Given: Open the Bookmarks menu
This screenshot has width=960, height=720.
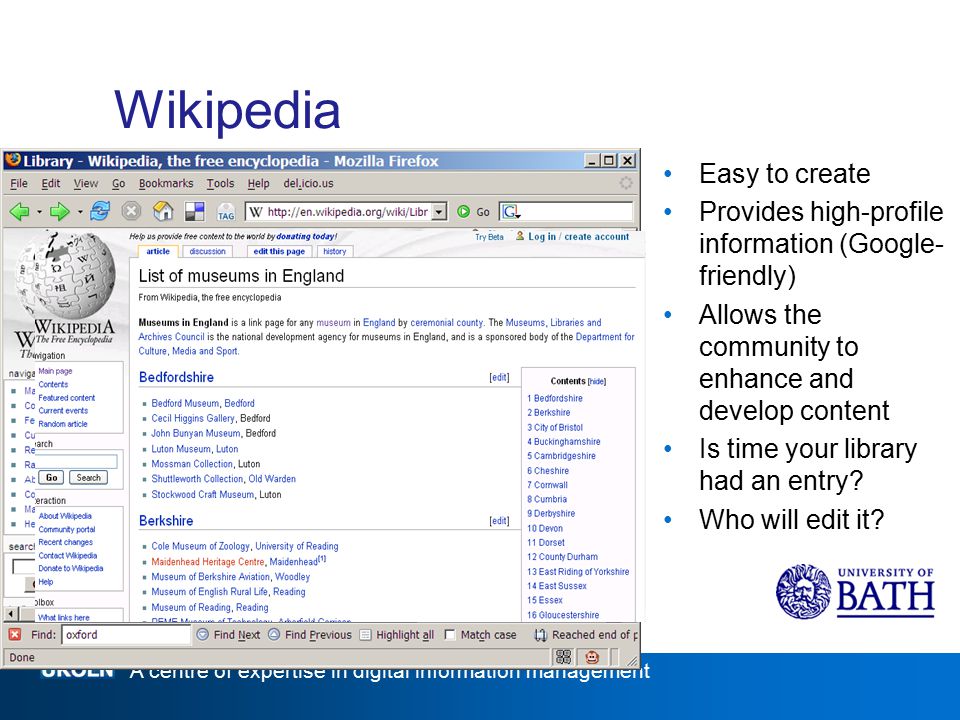Looking at the screenshot, I should pos(166,183).
